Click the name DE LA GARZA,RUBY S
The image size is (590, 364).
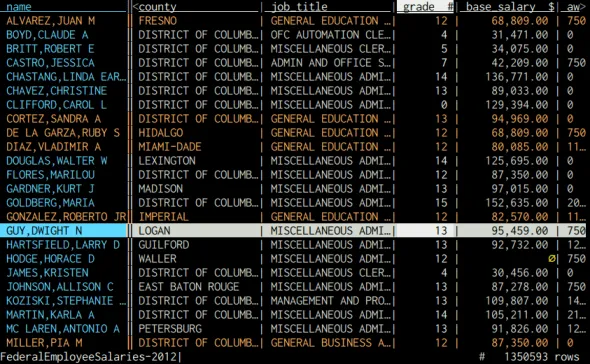(x=63, y=133)
